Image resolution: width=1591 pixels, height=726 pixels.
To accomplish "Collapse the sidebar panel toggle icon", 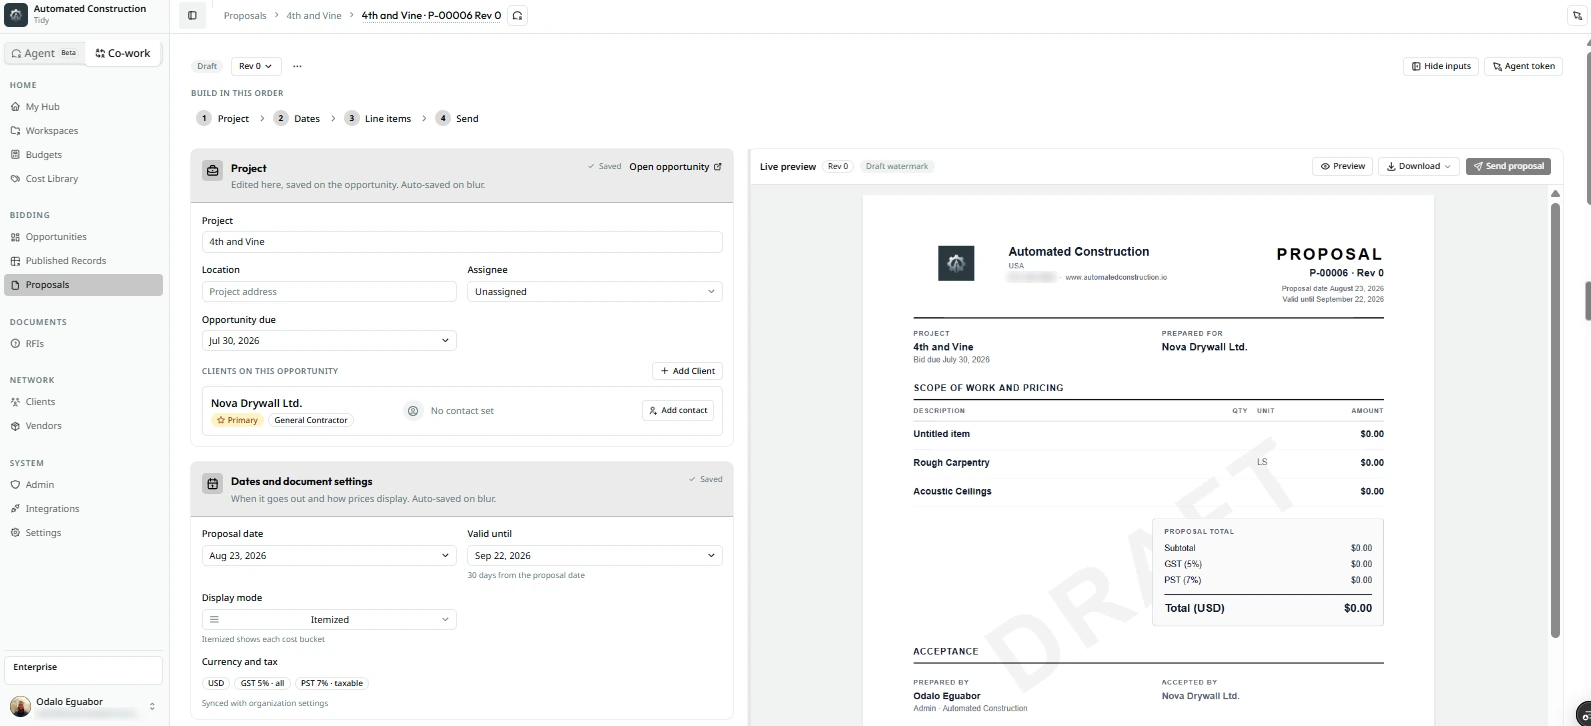I will (192, 16).
